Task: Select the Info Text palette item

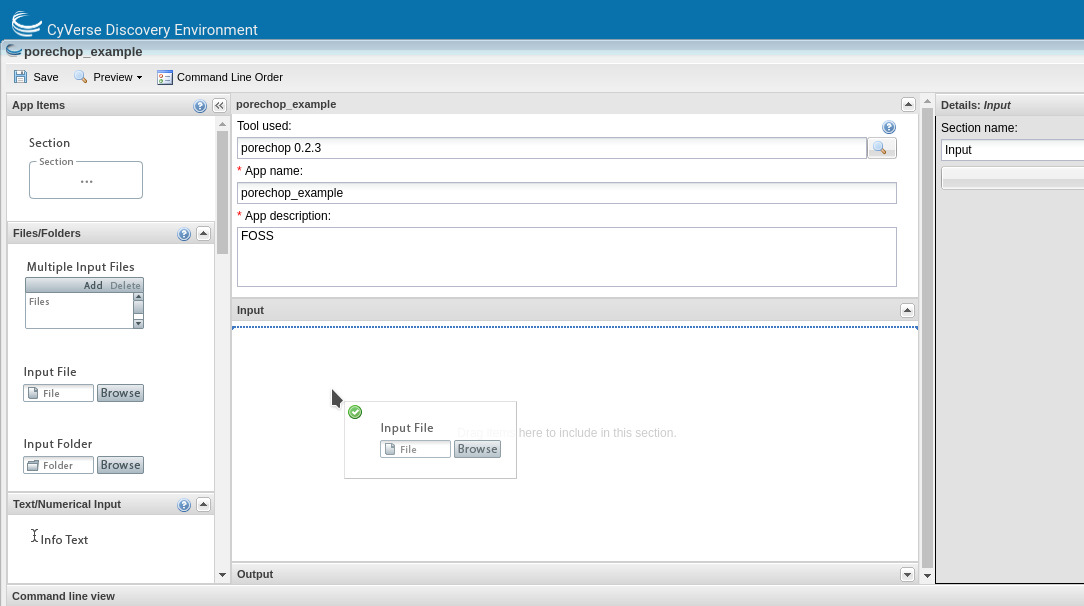Action: [x=59, y=540]
